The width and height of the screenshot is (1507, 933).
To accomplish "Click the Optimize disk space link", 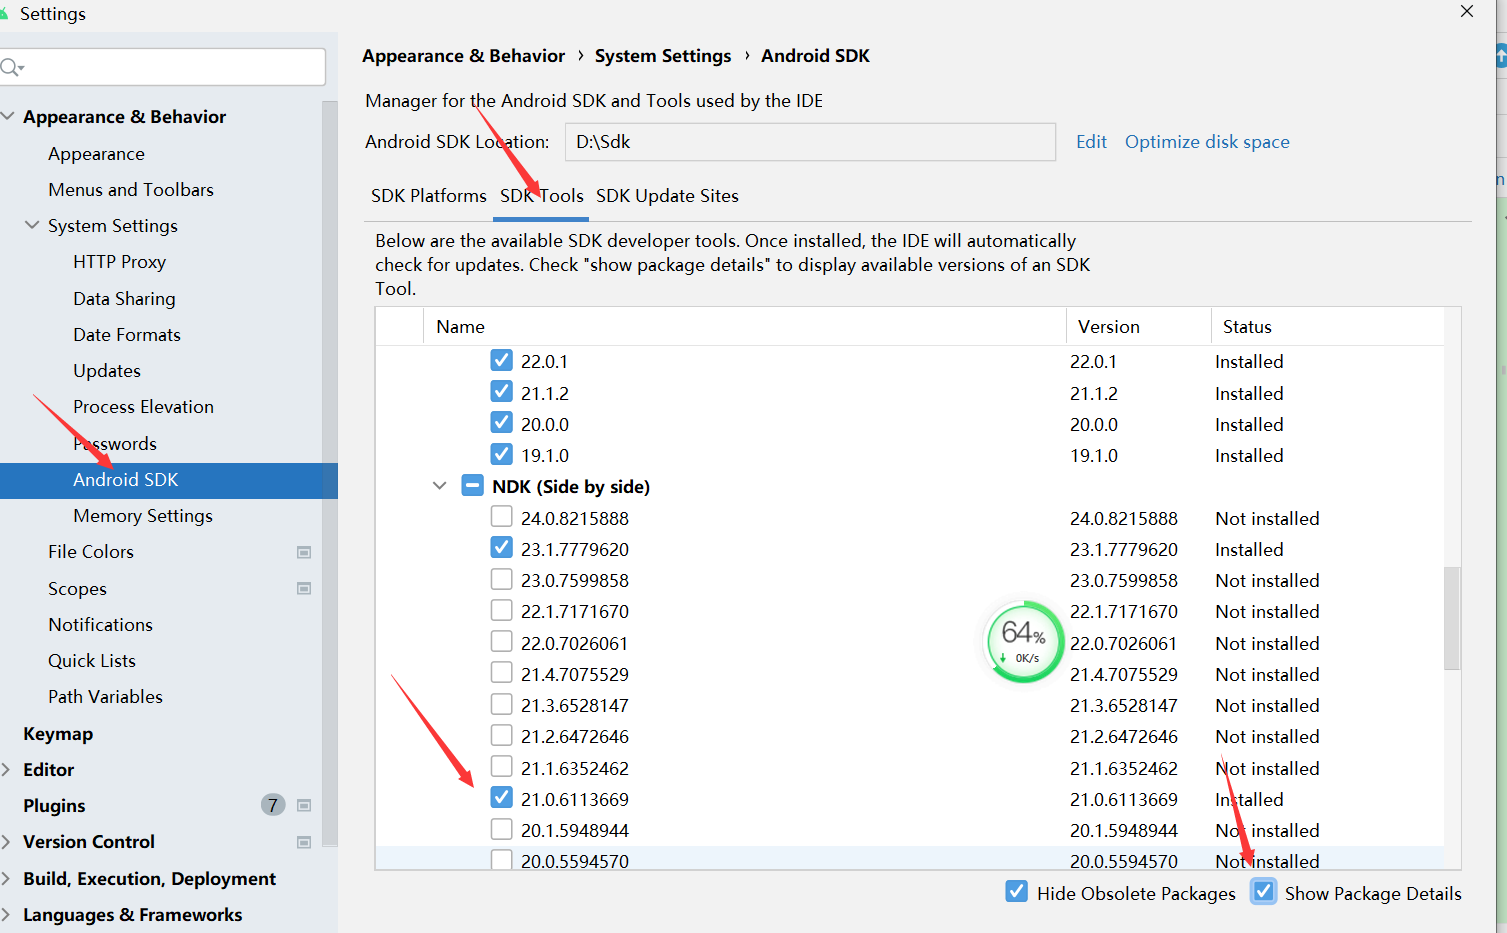I will click(x=1206, y=141).
